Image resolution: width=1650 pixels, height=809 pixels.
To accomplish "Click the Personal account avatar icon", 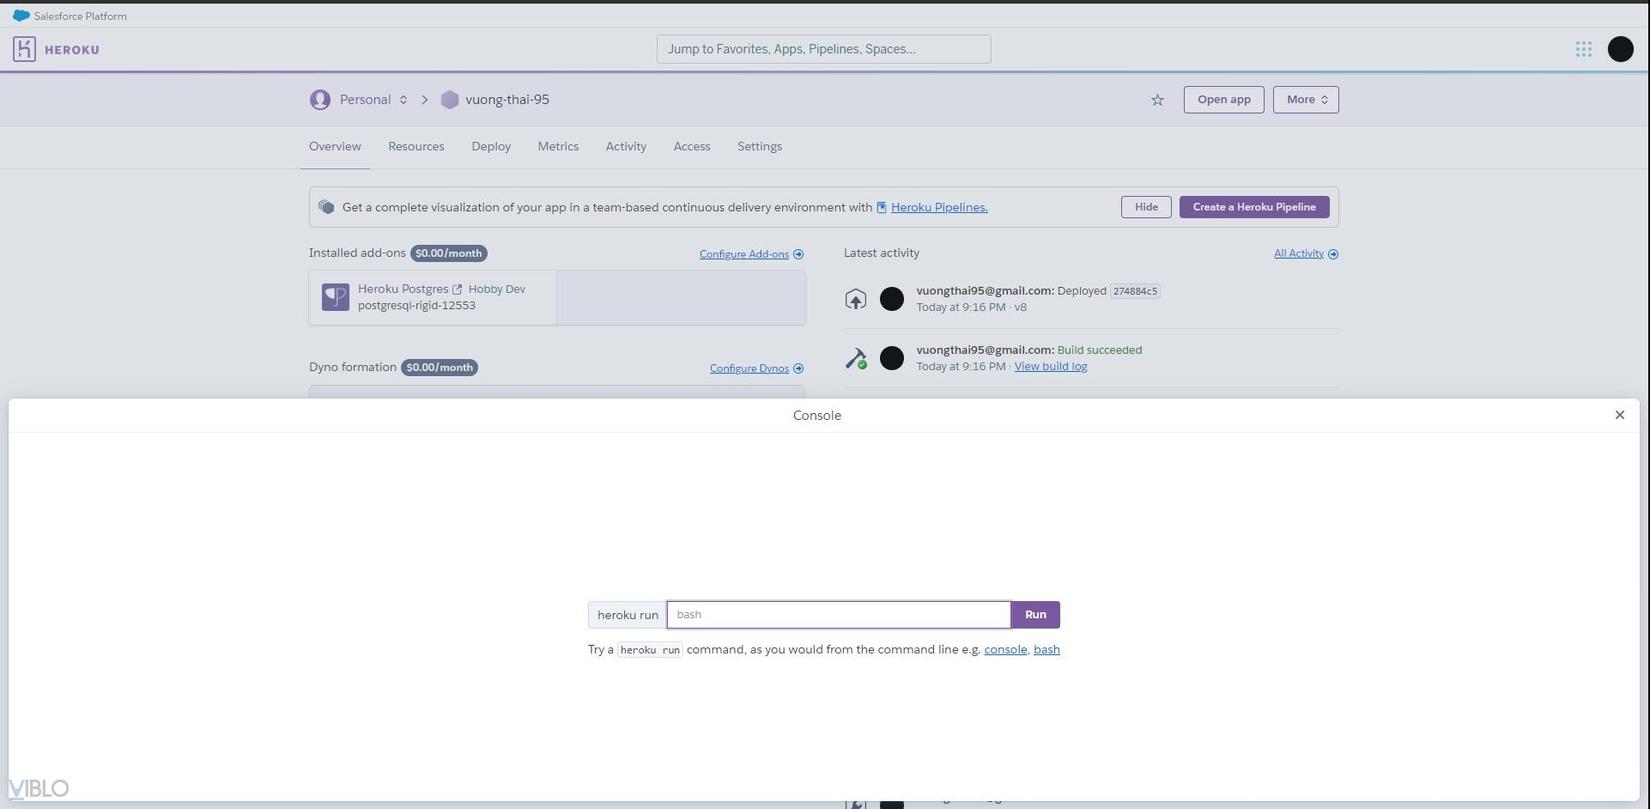I will click(320, 100).
